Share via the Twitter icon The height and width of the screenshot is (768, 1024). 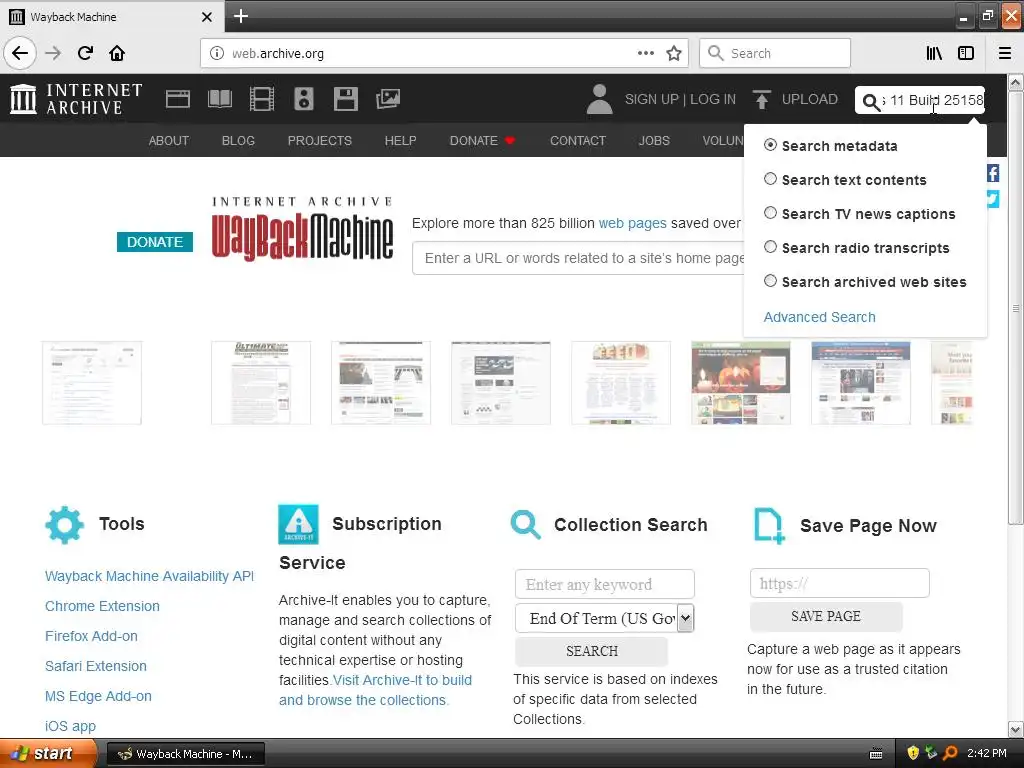[x=993, y=199]
